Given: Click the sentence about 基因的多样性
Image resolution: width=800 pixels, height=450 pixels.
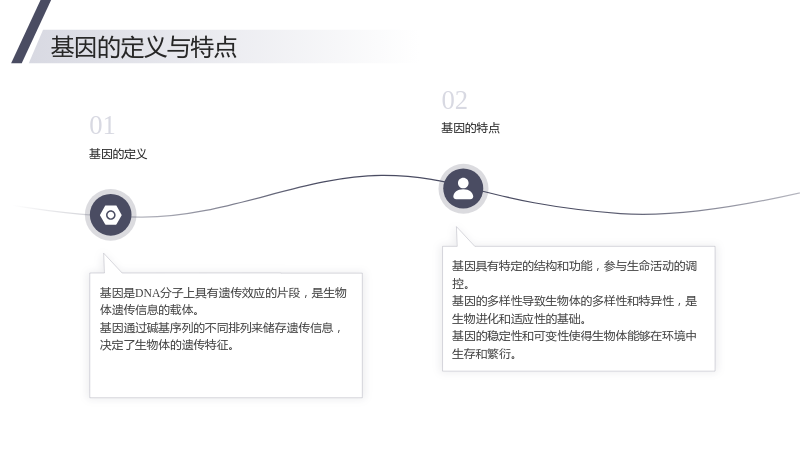Looking at the screenshot, I should [574, 310].
